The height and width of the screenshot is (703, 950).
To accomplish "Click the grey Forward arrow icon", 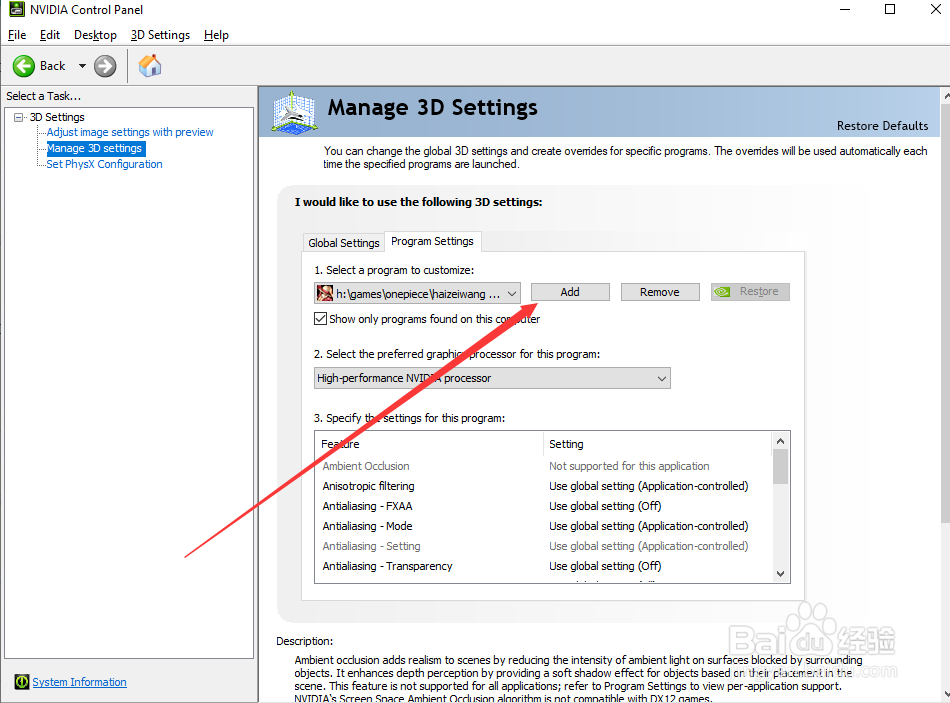I will pos(105,66).
